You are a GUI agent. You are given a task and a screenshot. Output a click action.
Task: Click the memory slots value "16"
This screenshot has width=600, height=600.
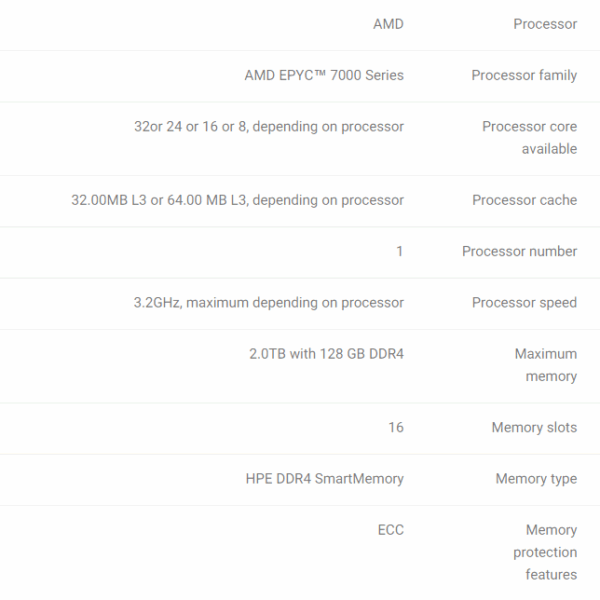(x=396, y=427)
